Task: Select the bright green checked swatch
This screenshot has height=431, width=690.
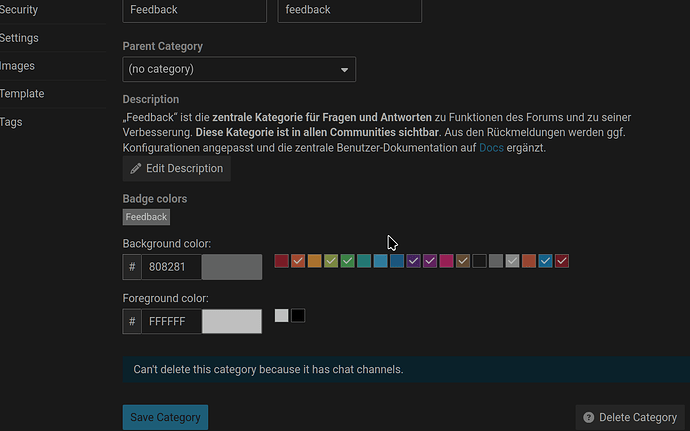Action: [x=348, y=261]
